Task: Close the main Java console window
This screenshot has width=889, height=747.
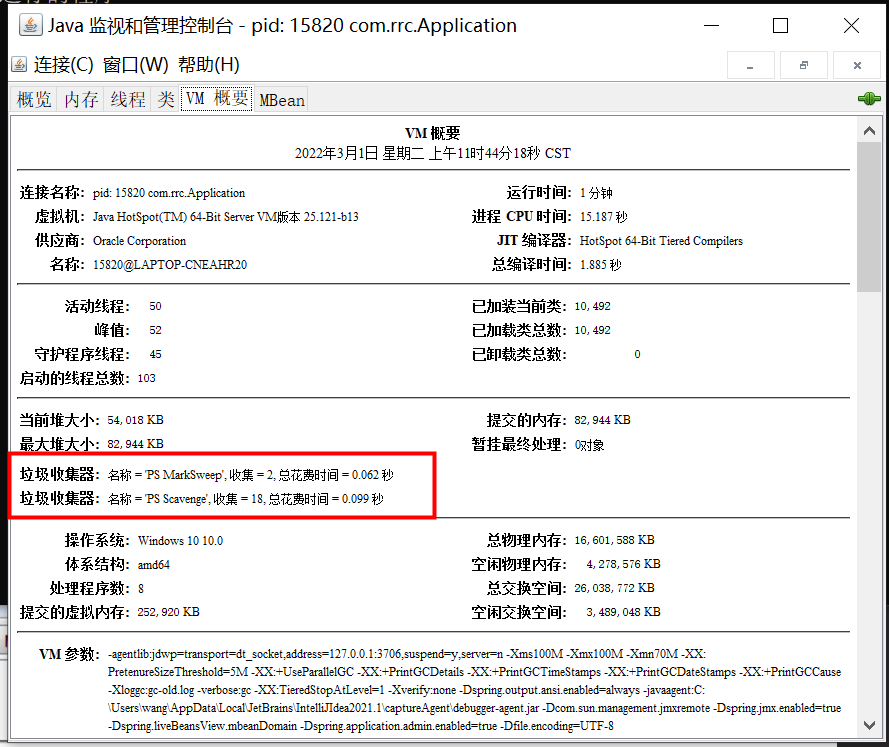Action: coord(851,26)
